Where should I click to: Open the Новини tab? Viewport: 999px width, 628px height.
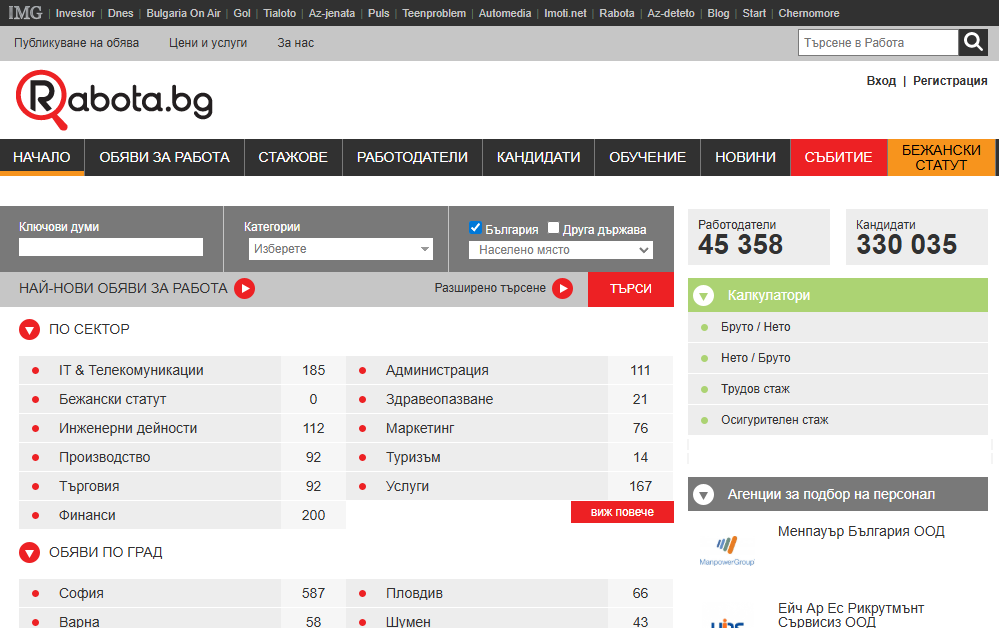pos(745,157)
